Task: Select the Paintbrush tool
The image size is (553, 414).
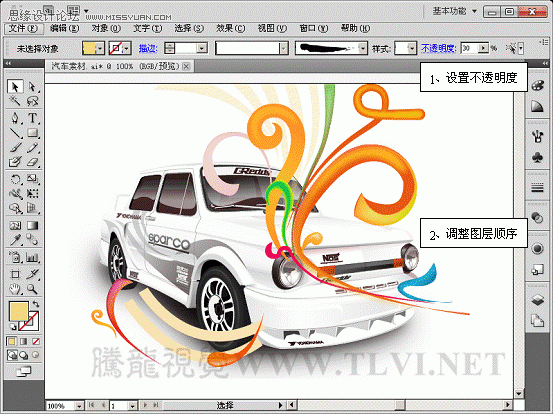Action: tap(15, 148)
